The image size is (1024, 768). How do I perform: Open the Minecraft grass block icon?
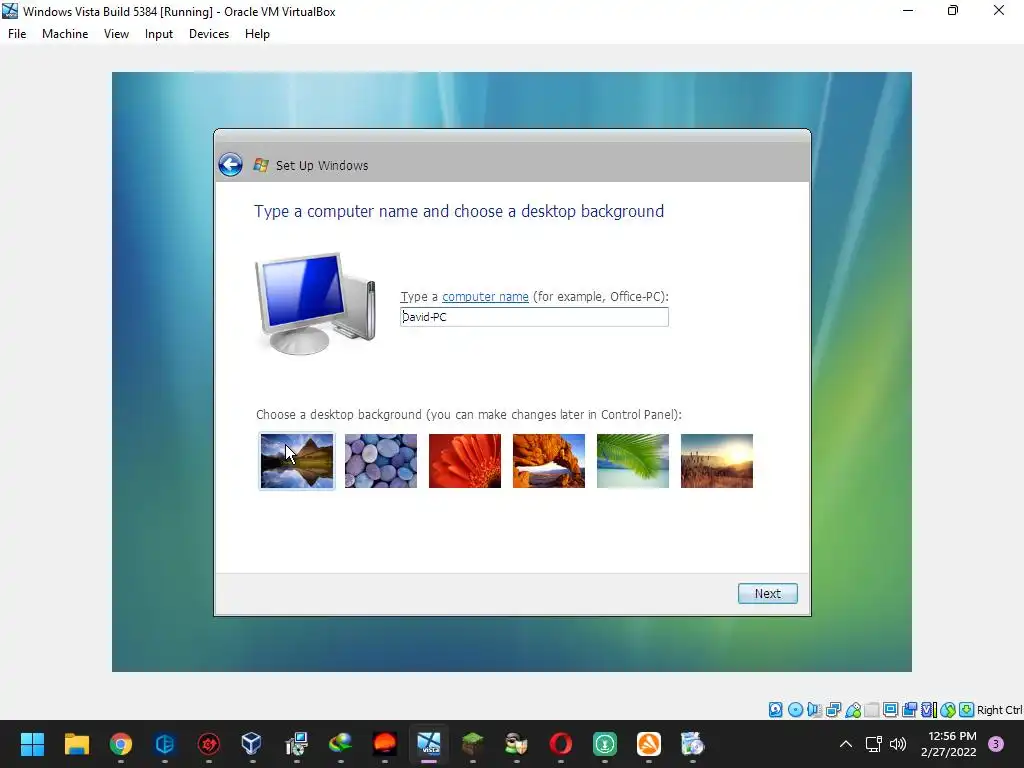[x=473, y=744]
